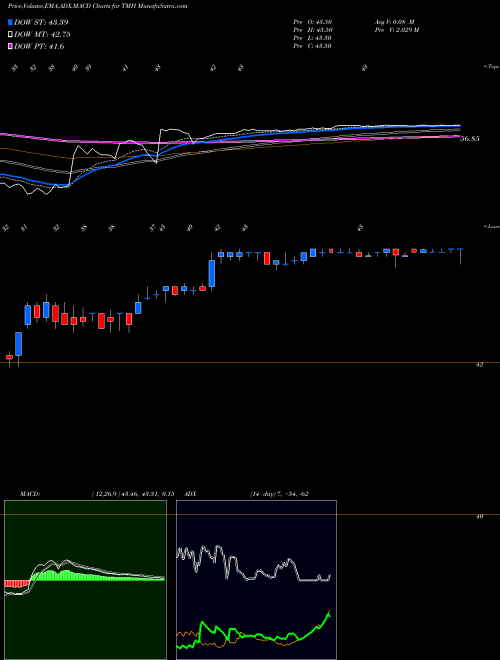Screen dimensions: 500x660
Task: Click the Pre H: 43.50 value
Action: pos(313,30)
